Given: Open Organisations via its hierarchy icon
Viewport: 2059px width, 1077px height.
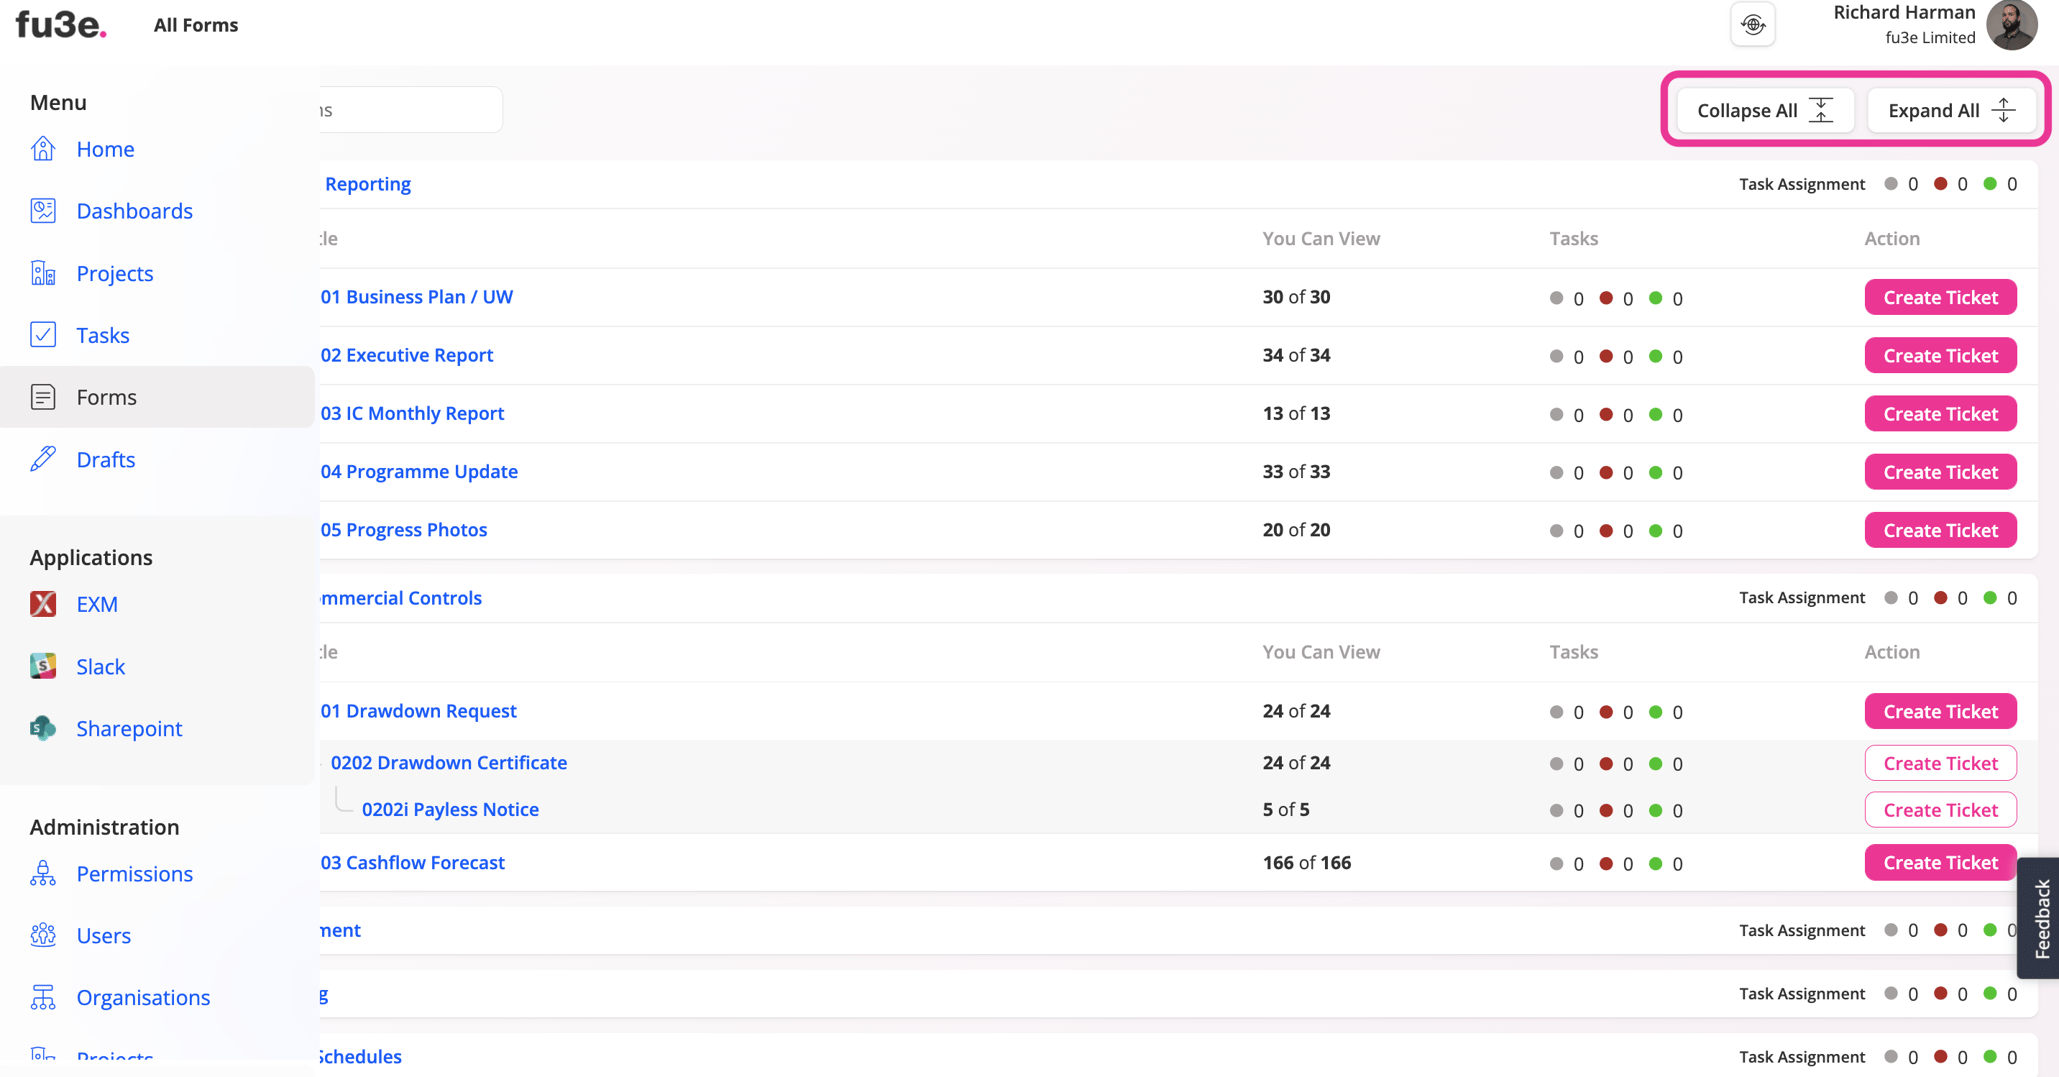Looking at the screenshot, I should coord(43,996).
